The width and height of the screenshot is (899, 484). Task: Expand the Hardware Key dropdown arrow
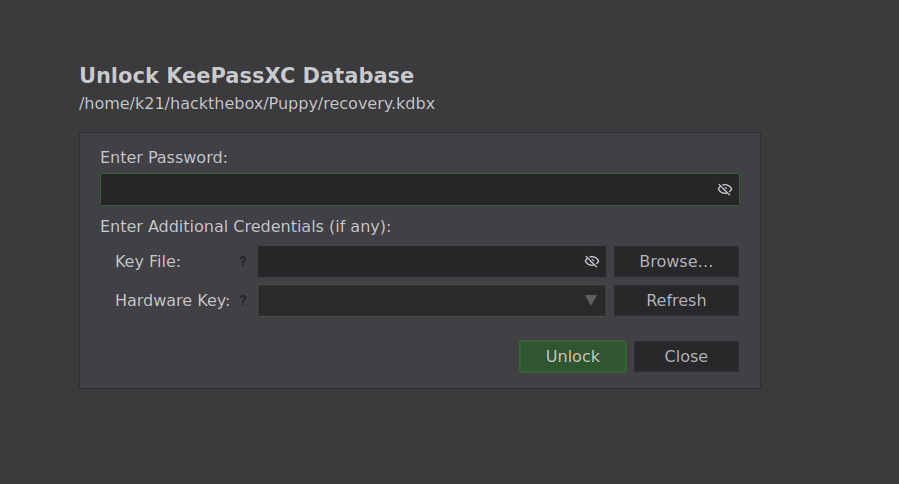[x=590, y=301]
